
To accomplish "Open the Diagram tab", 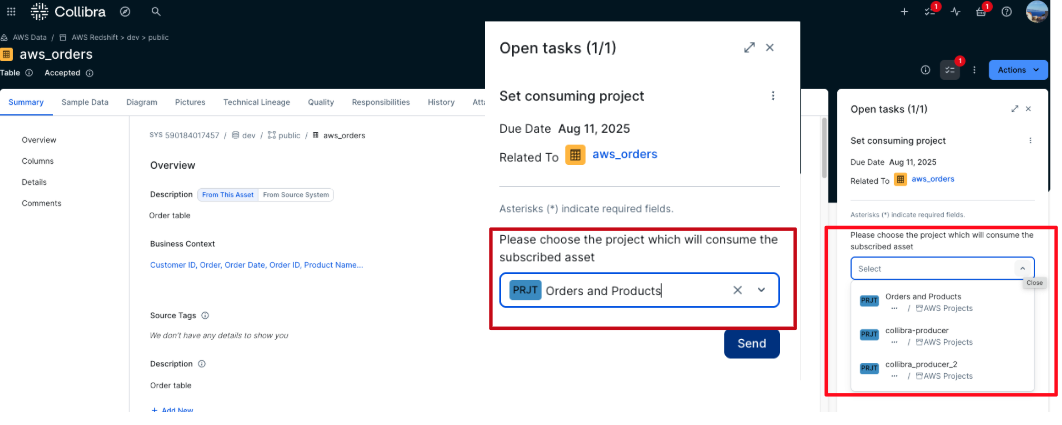I will point(142,102).
